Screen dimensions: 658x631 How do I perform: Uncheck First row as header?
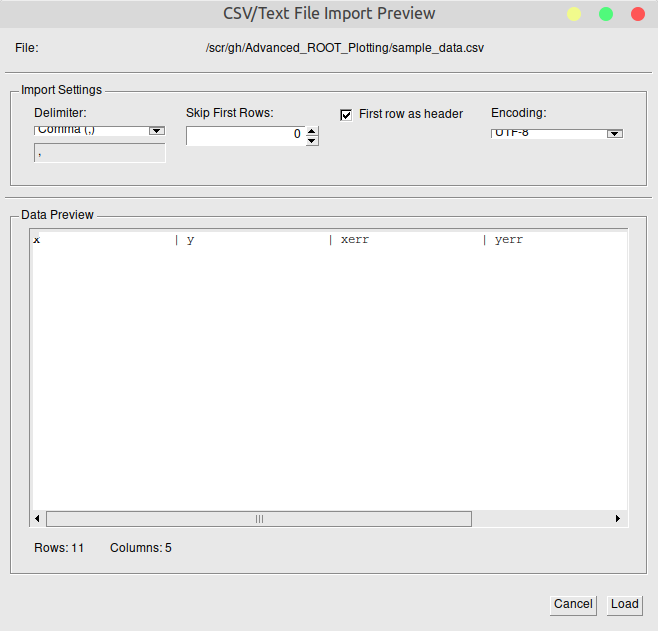[x=347, y=114]
